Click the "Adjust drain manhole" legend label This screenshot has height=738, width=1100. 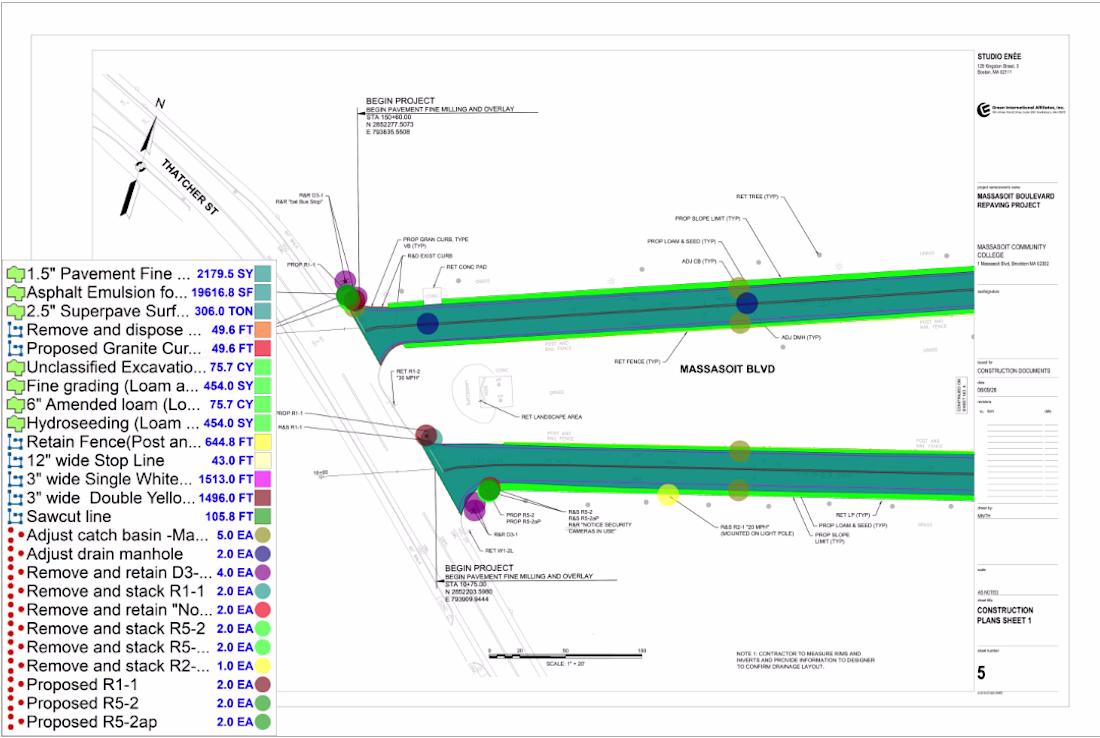pos(105,554)
